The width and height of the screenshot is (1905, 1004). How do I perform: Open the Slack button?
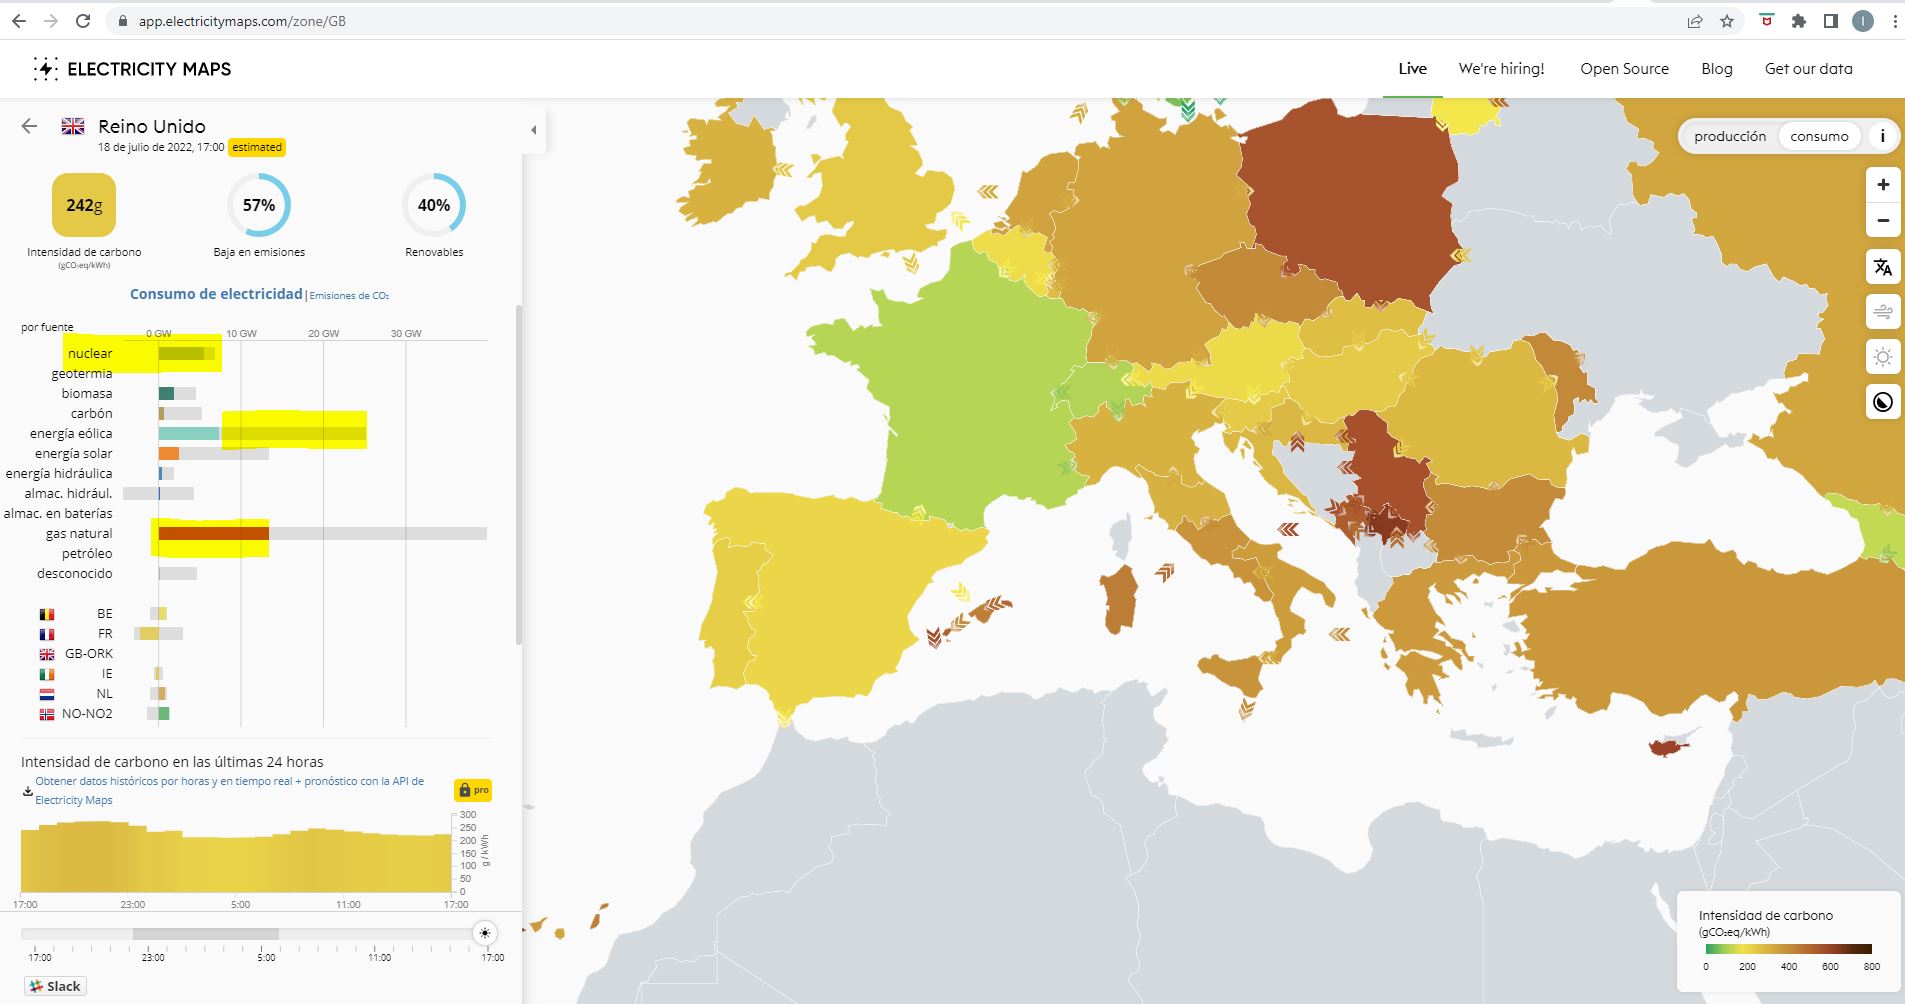(x=56, y=986)
